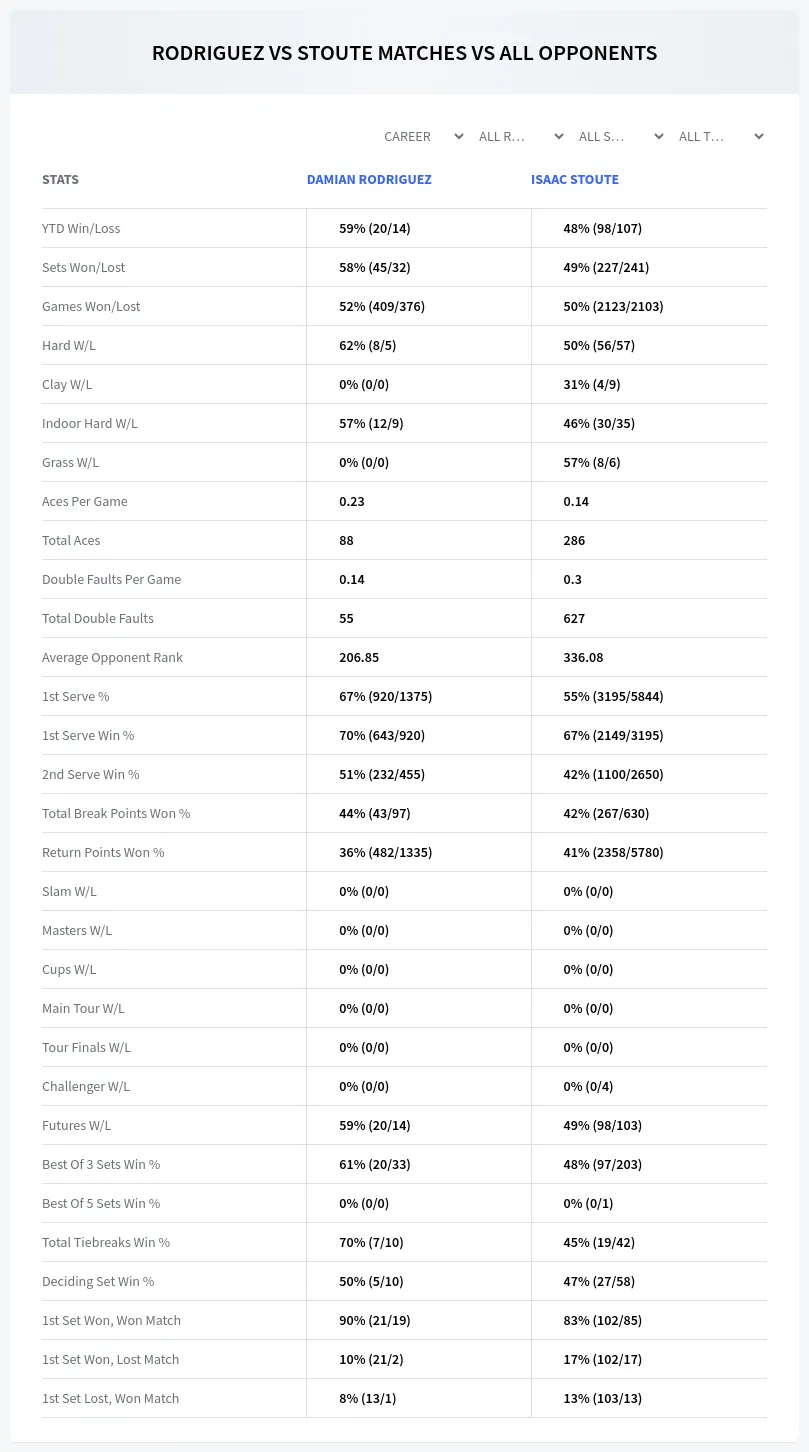Expand the ALL T... tournaments dropdown
The image size is (809, 1452).
click(720, 136)
